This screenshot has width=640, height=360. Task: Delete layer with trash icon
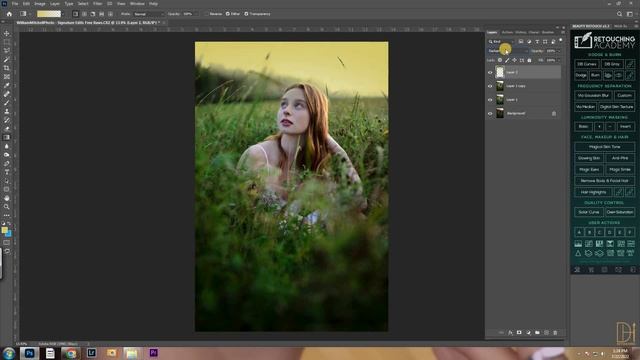[x=555, y=333]
